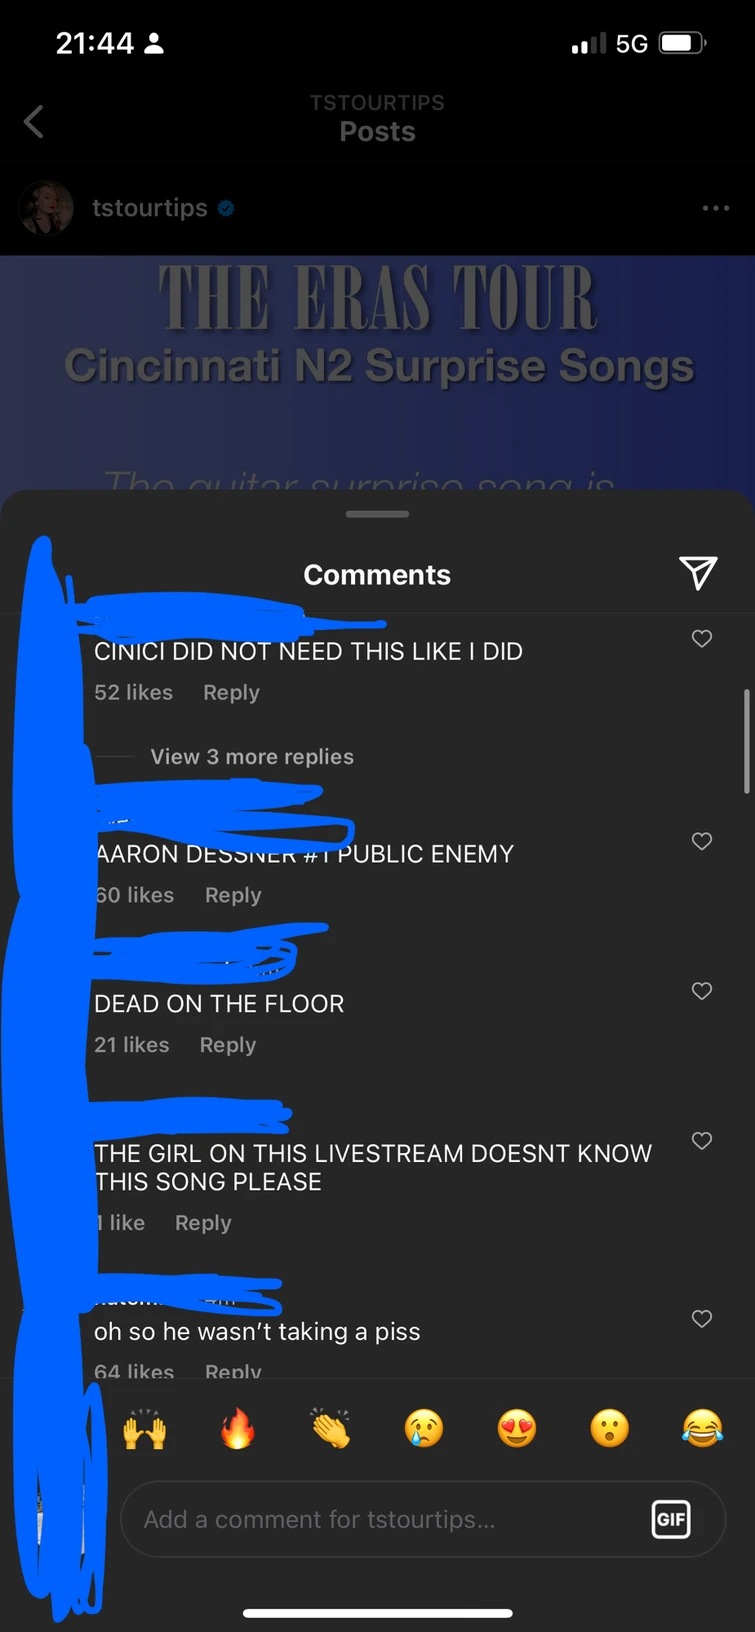
Task: Like the LIVESTREAM girl comment
Action: click(x=702, y=1141)
